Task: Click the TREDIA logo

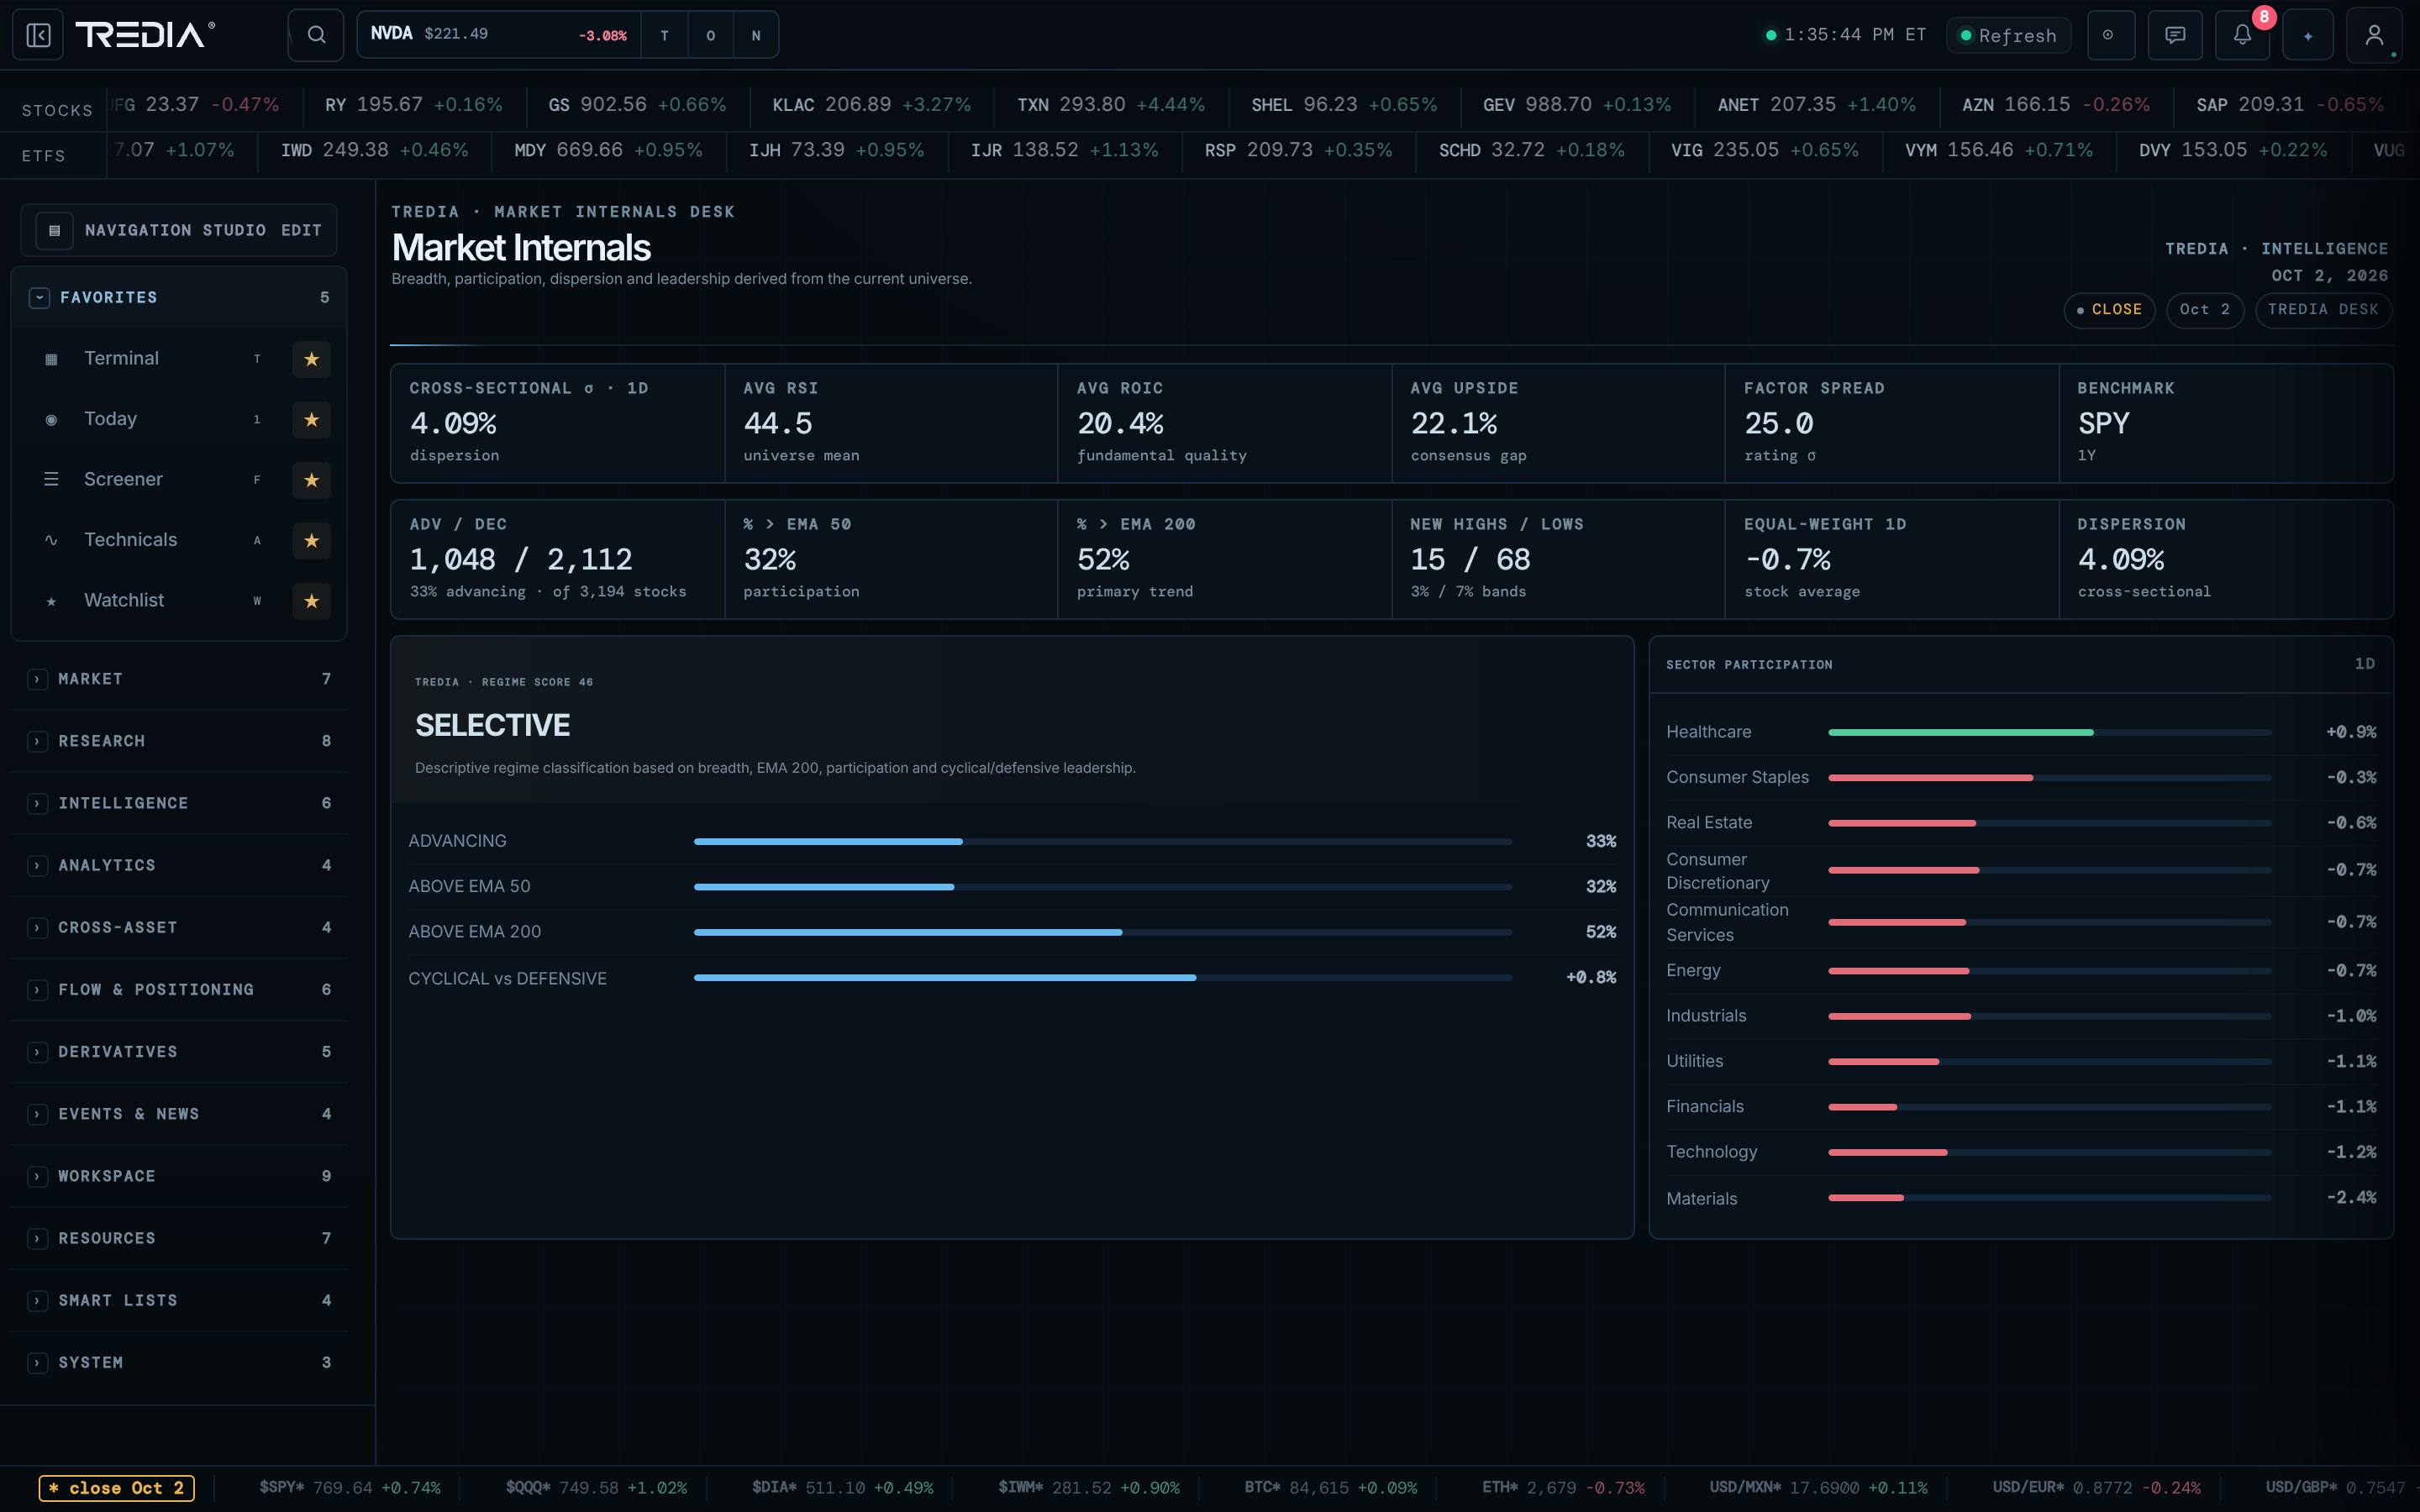Action: (x=145, y=35)
